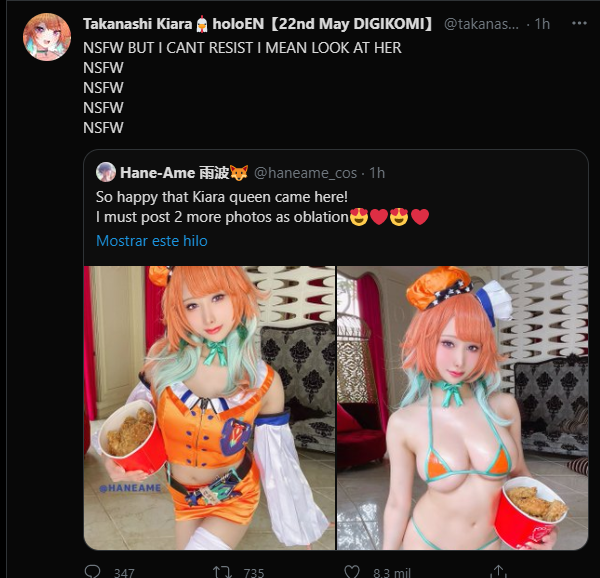
Task: Click the fox emoji next to Hane-Ame
Action: pyautogui.click(x=239, y=173)
